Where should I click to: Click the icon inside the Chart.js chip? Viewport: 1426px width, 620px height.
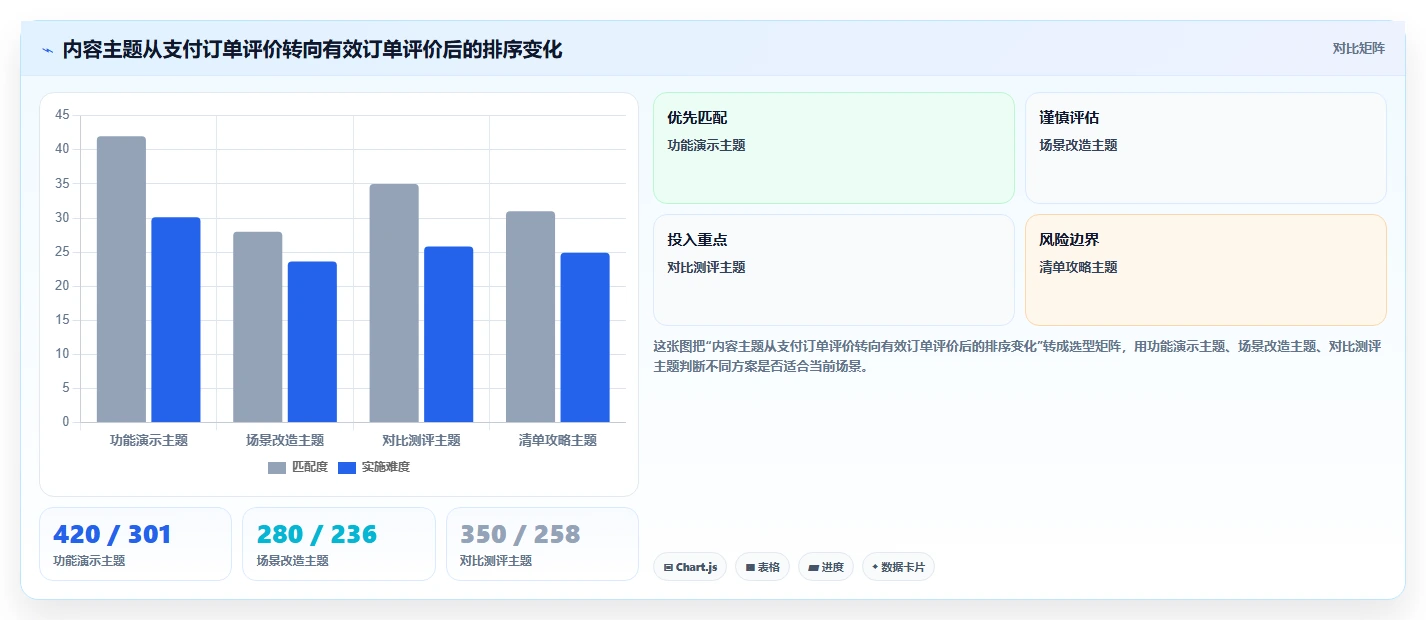668,568
